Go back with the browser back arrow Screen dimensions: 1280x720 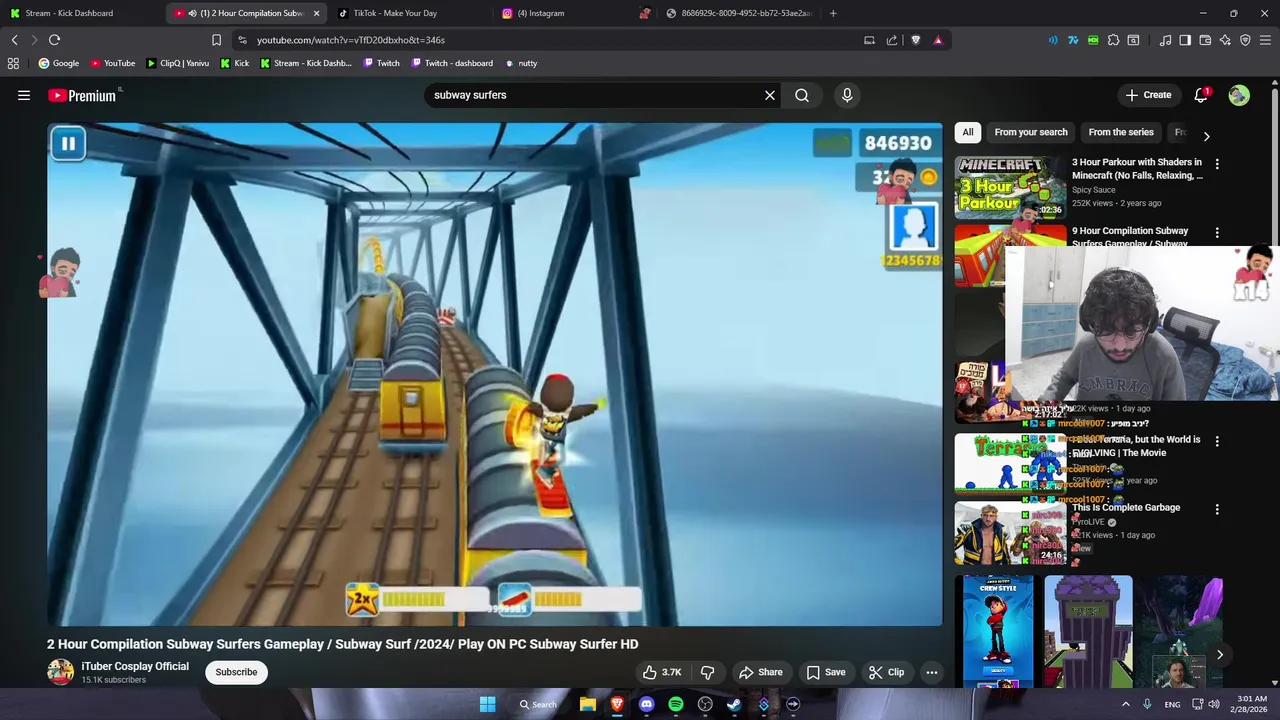pos(14,40)
